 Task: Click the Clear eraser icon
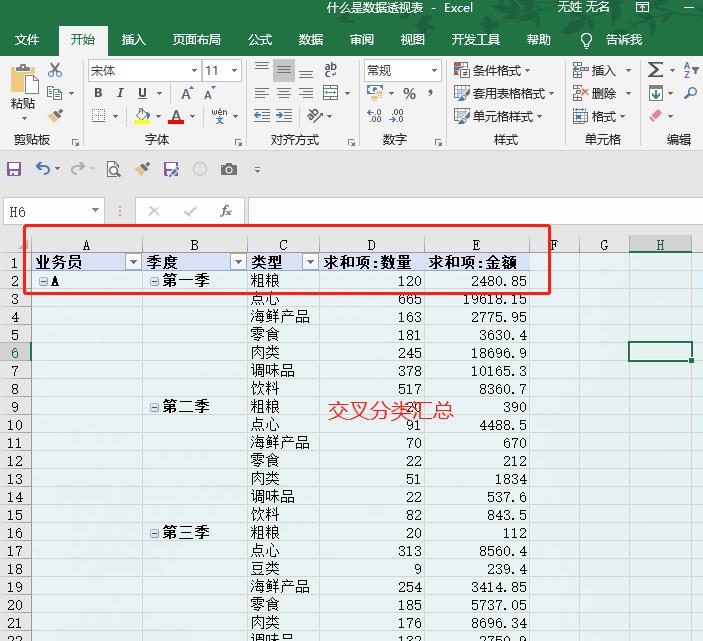[x=655, y=116]
